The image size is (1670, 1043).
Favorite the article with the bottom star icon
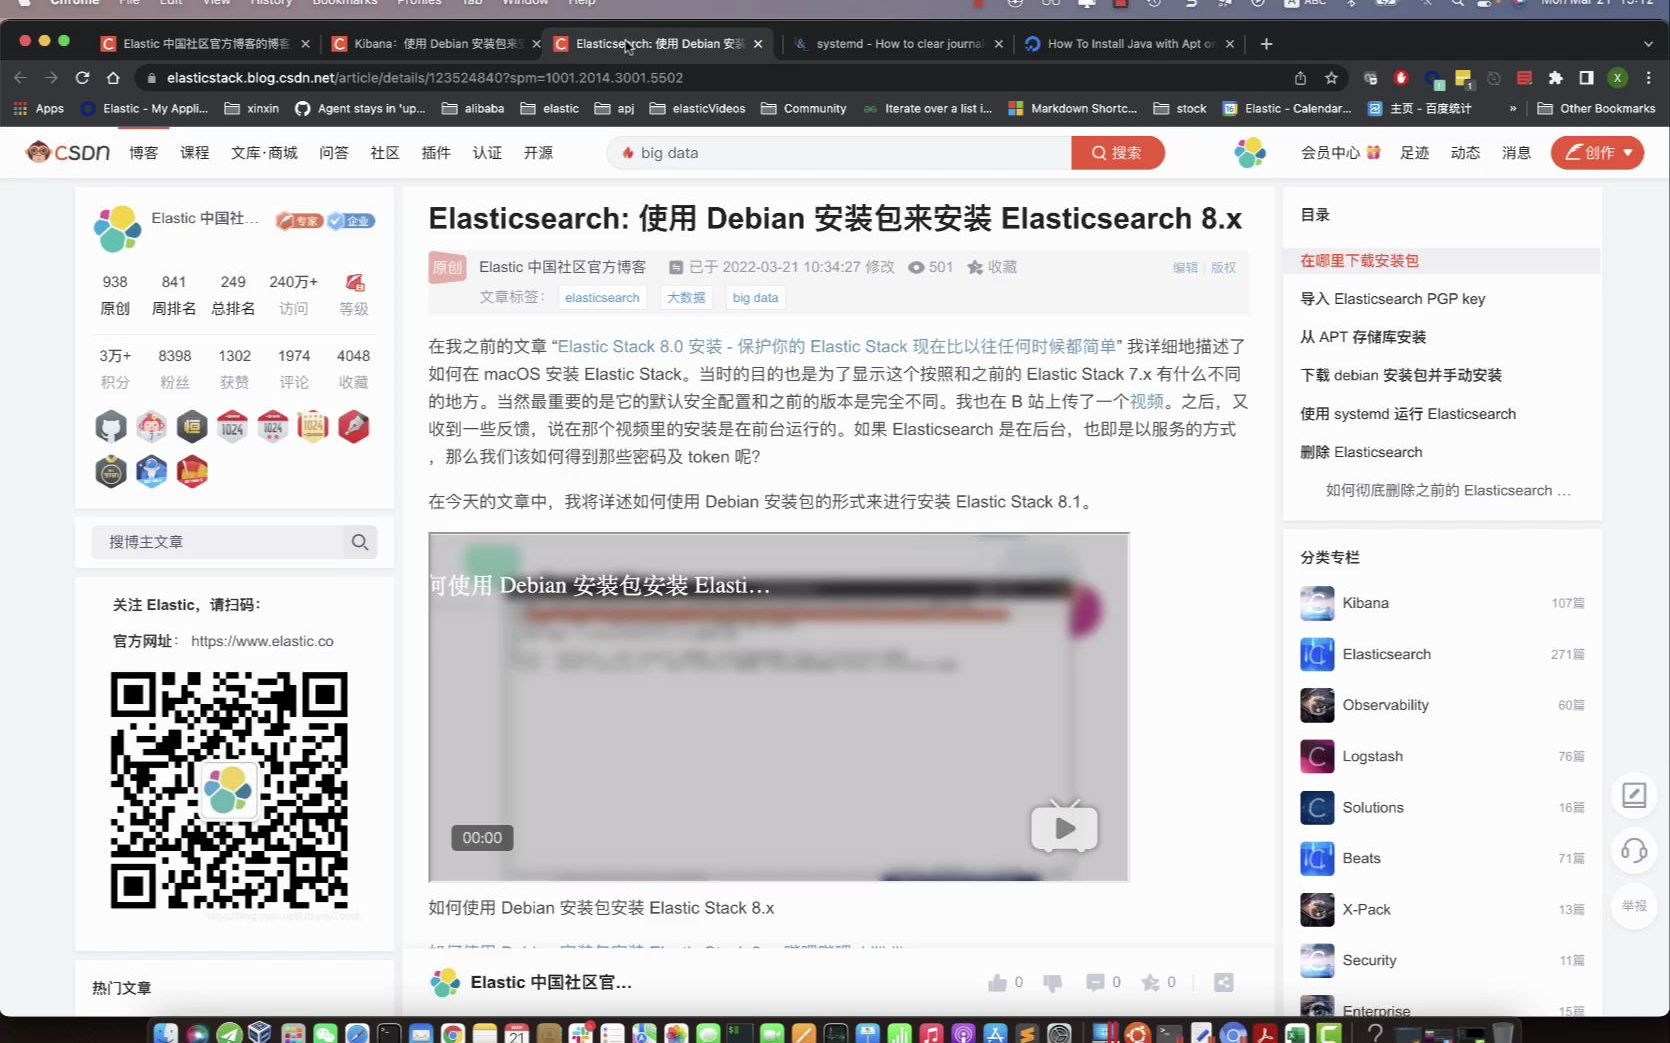pos(1151,983)
